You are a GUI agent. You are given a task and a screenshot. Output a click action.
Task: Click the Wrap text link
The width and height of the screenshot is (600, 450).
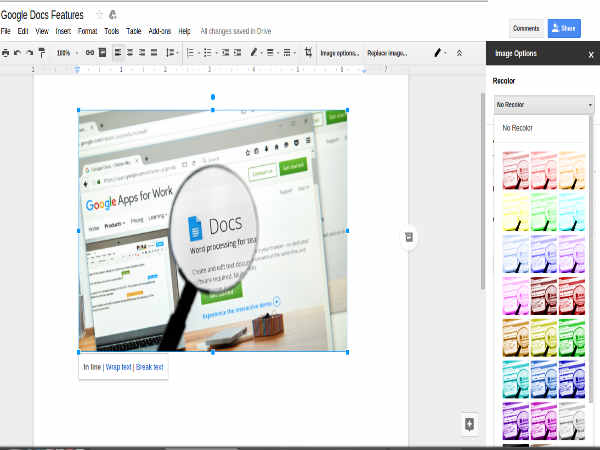pyautogui.click(x=118, y=367)
